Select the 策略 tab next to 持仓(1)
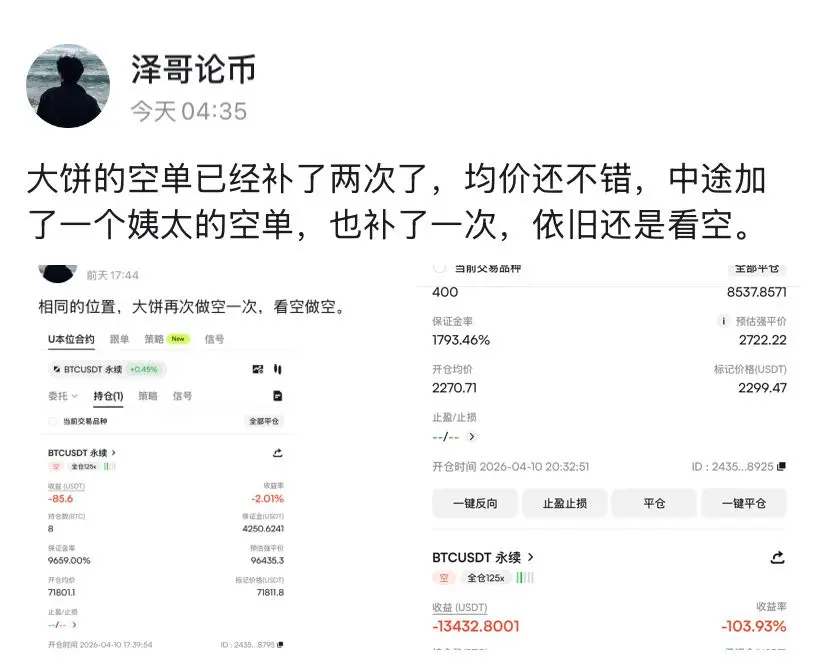828x664 pixels. [148, 396]
